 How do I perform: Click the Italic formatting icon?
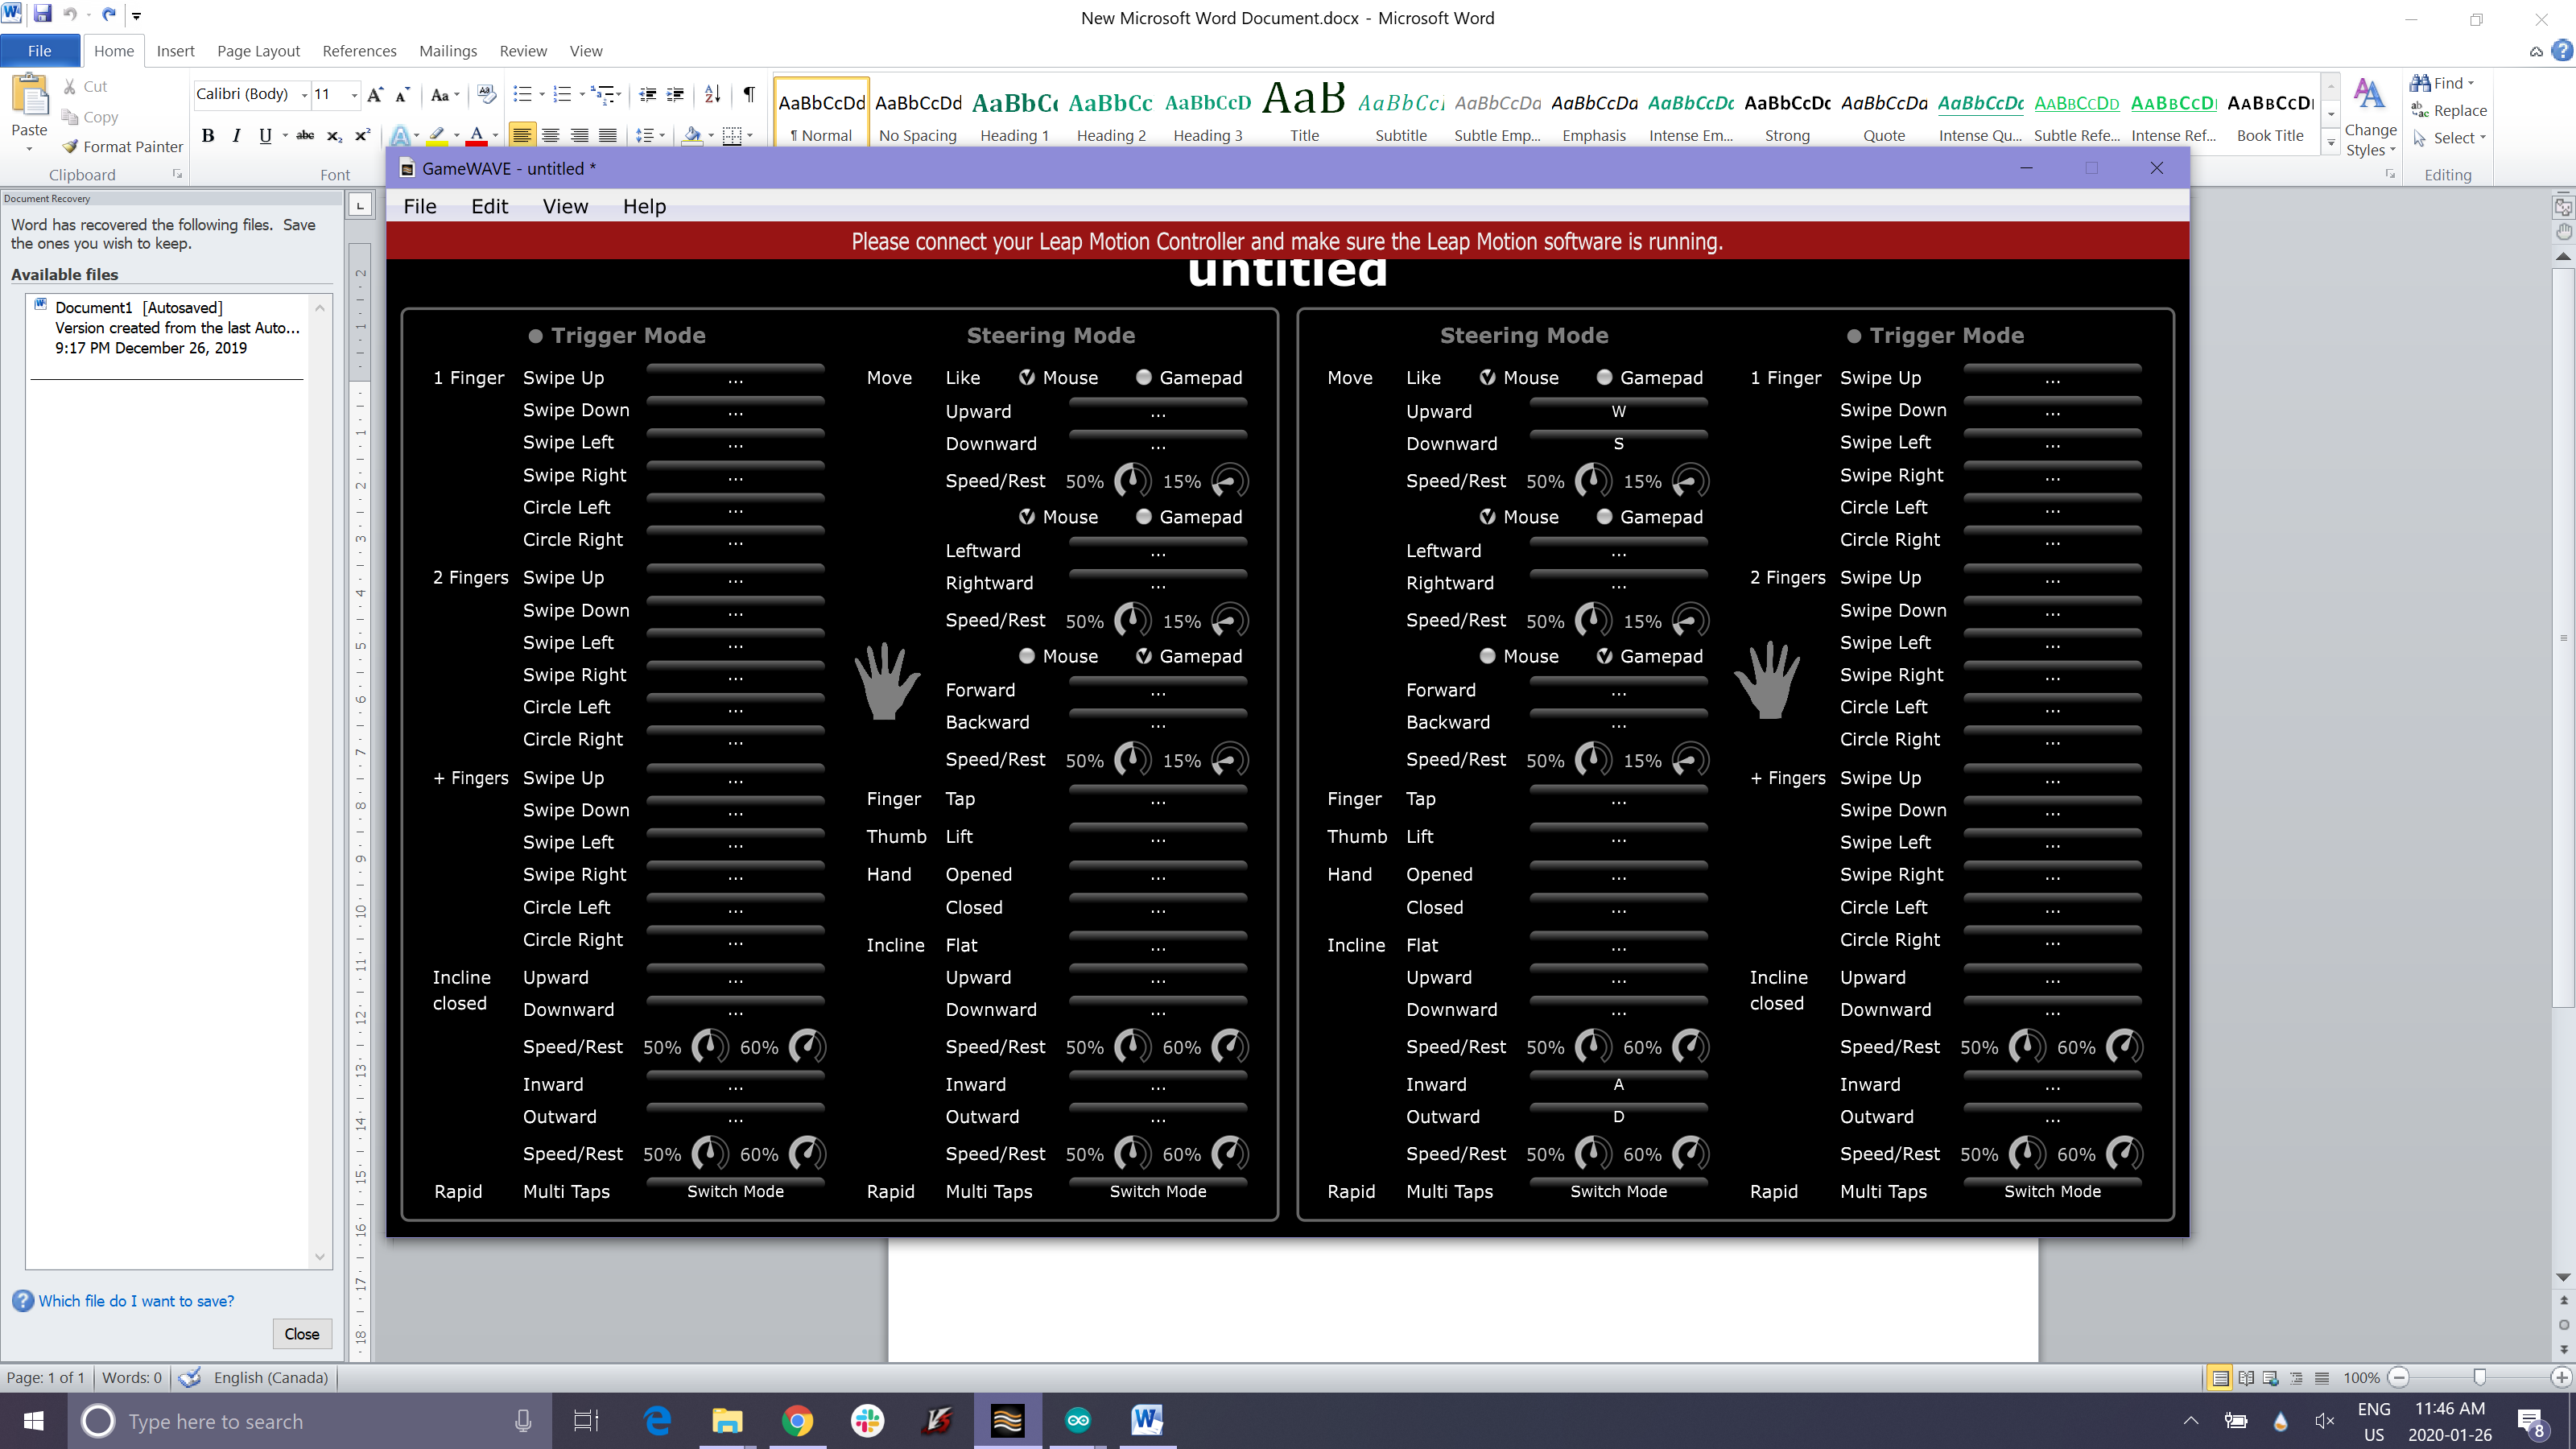pyautogui.click(x=236, y=135)
